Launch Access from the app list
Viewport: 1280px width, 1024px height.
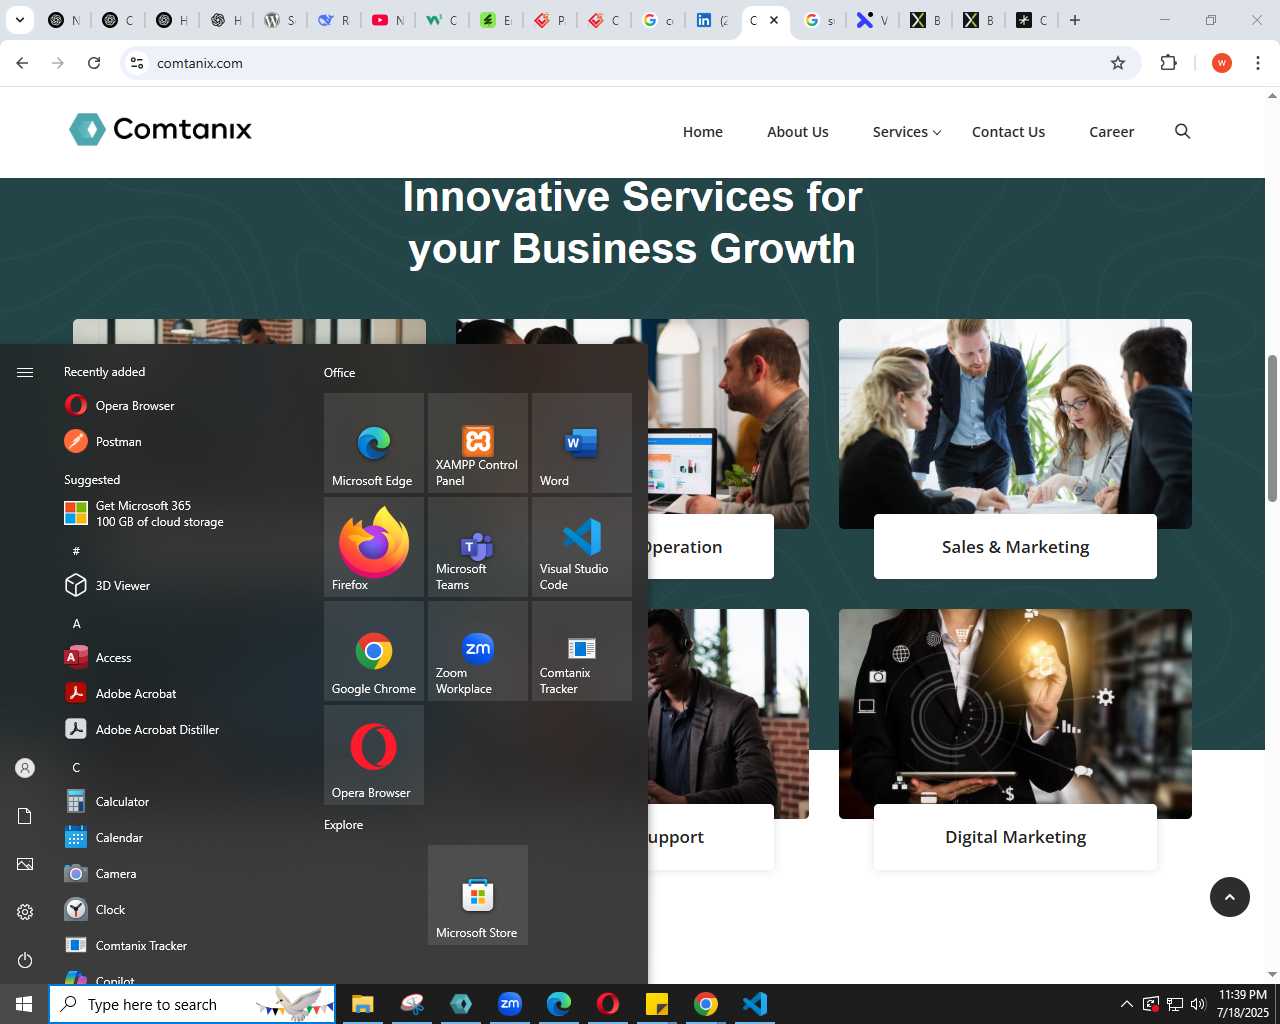(x=180, y=658)
